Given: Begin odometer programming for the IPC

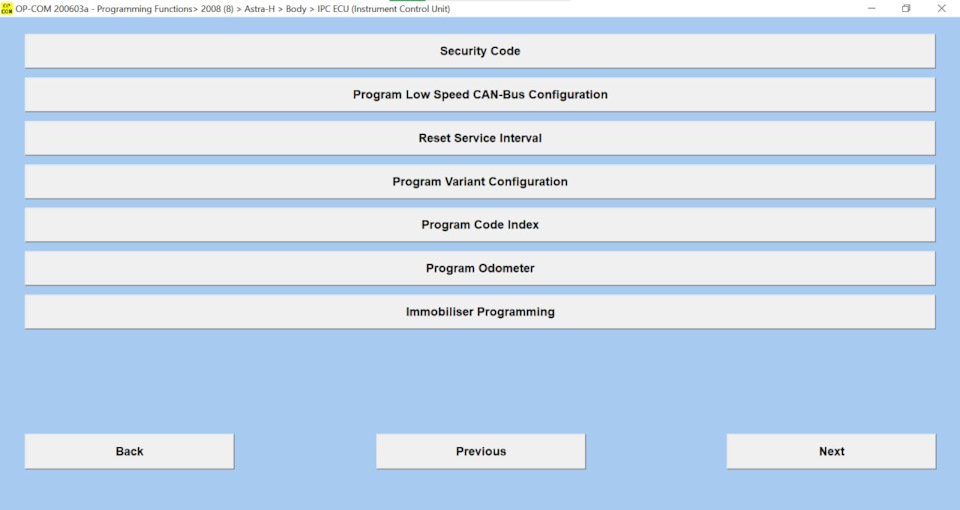Looking at the screenshot, I should [480, 268].
